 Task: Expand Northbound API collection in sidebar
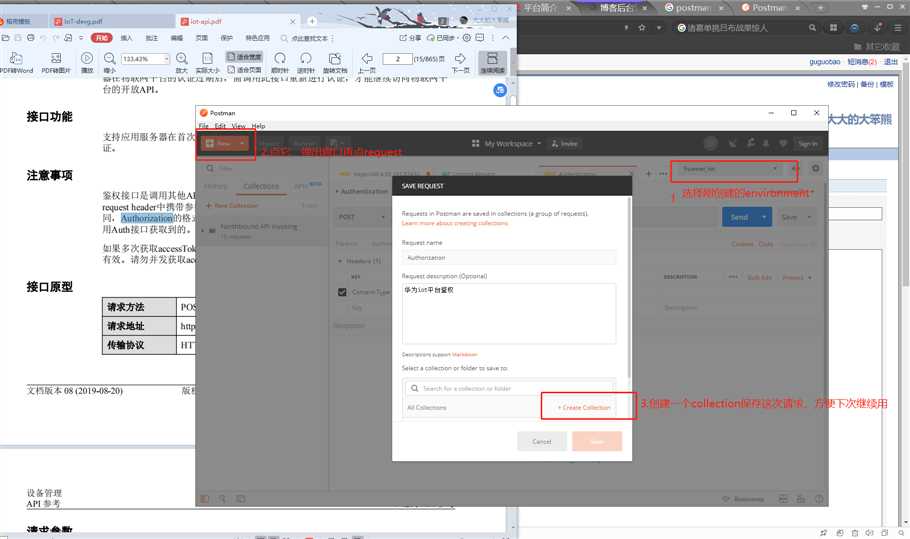pyautogui.click(x=203, y=230)
